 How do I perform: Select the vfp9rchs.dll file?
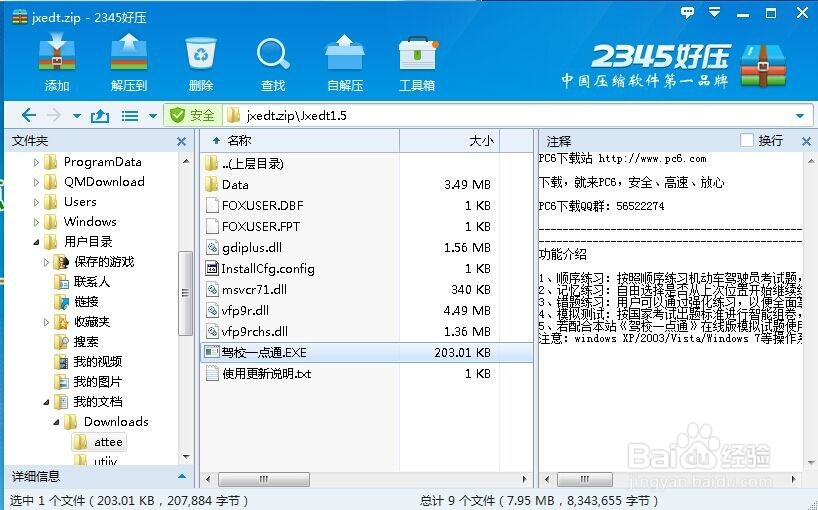[367, 331]
